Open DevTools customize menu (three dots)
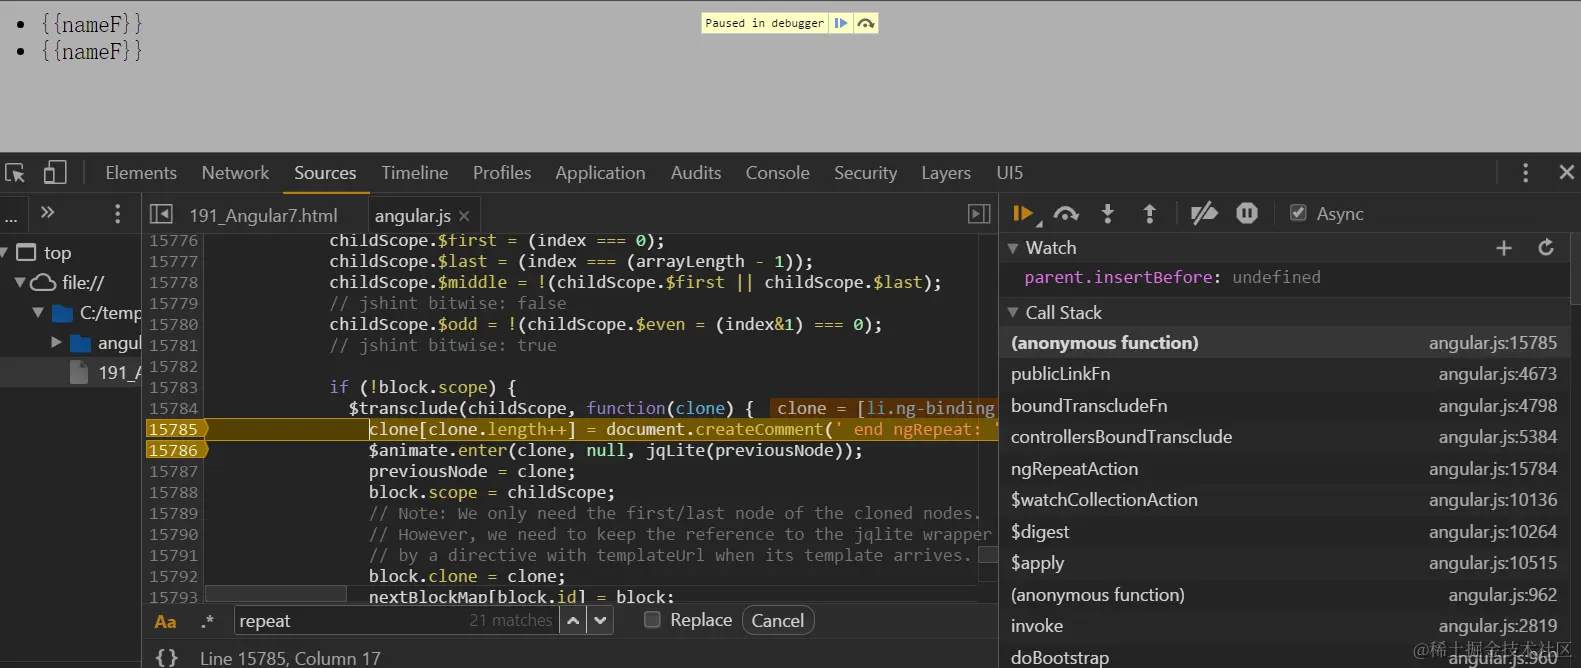 (1525, 173)
